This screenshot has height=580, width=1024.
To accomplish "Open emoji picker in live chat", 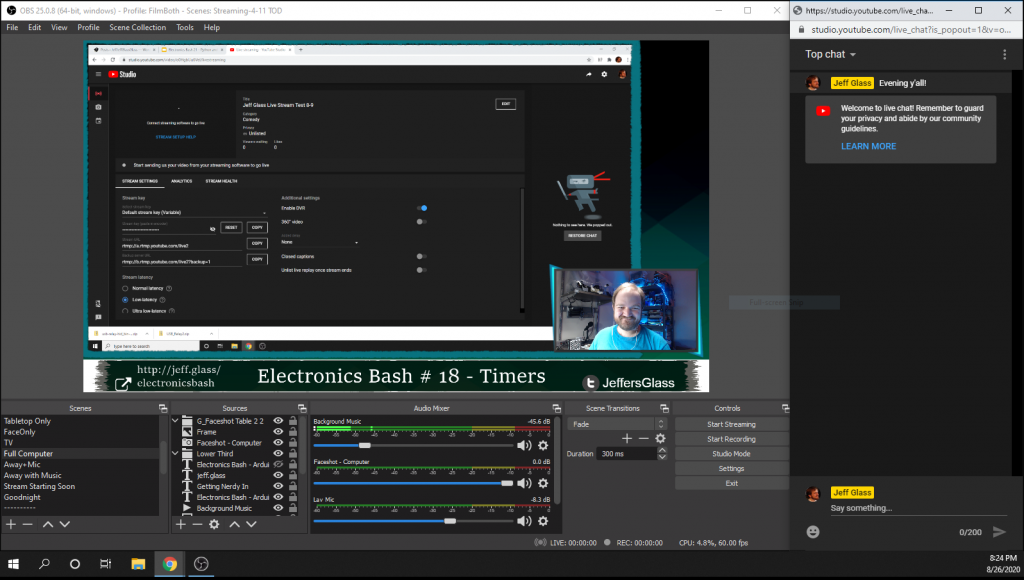I will pos(813,532).
